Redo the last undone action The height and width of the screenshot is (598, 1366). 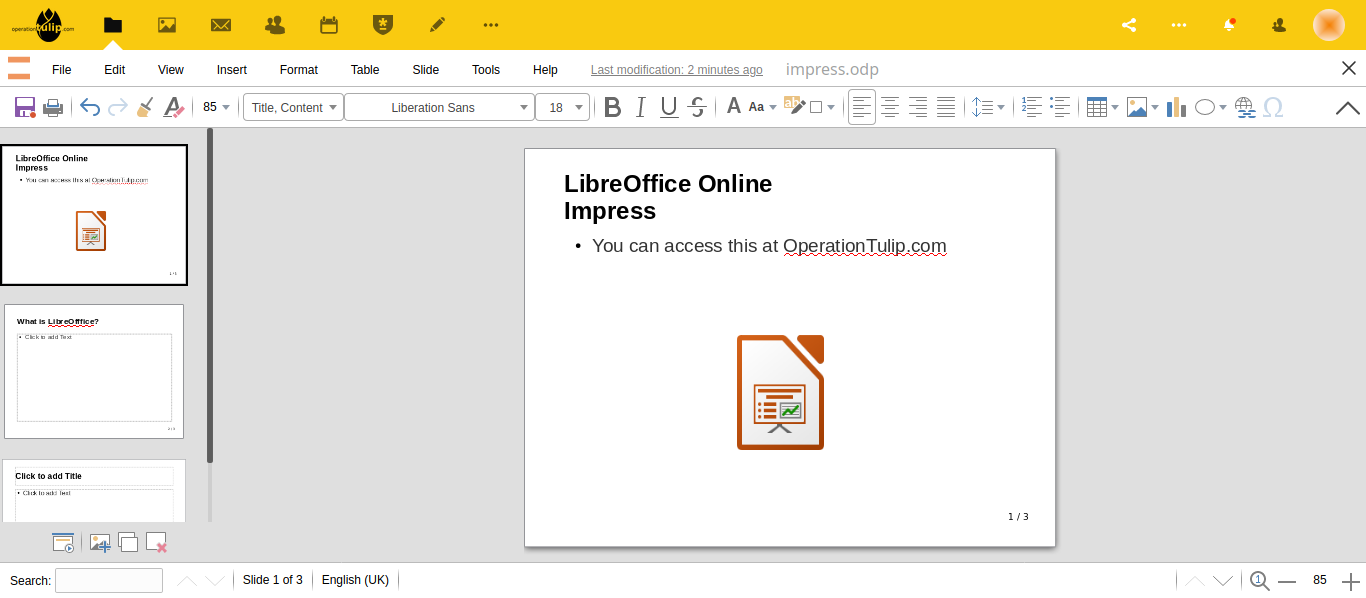pyautogui.click(x=118, y=107)
